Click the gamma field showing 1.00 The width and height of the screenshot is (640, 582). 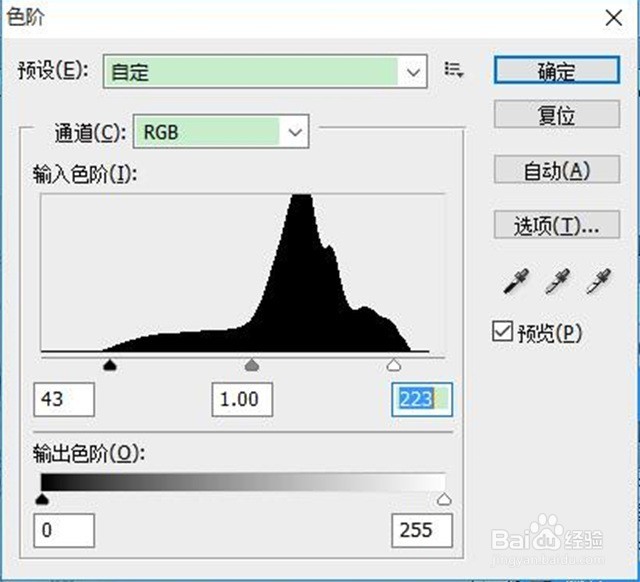242,399
